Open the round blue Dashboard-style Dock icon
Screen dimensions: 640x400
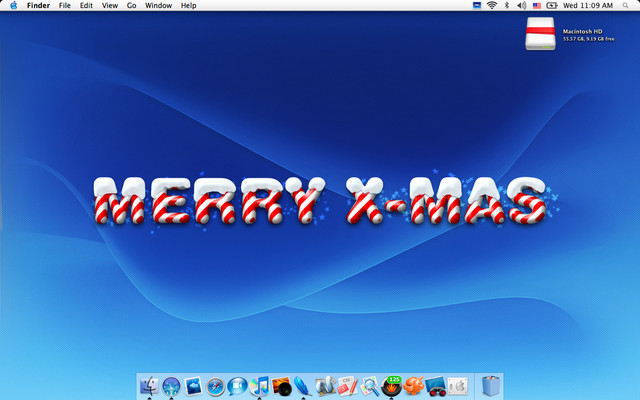[171, 386]
